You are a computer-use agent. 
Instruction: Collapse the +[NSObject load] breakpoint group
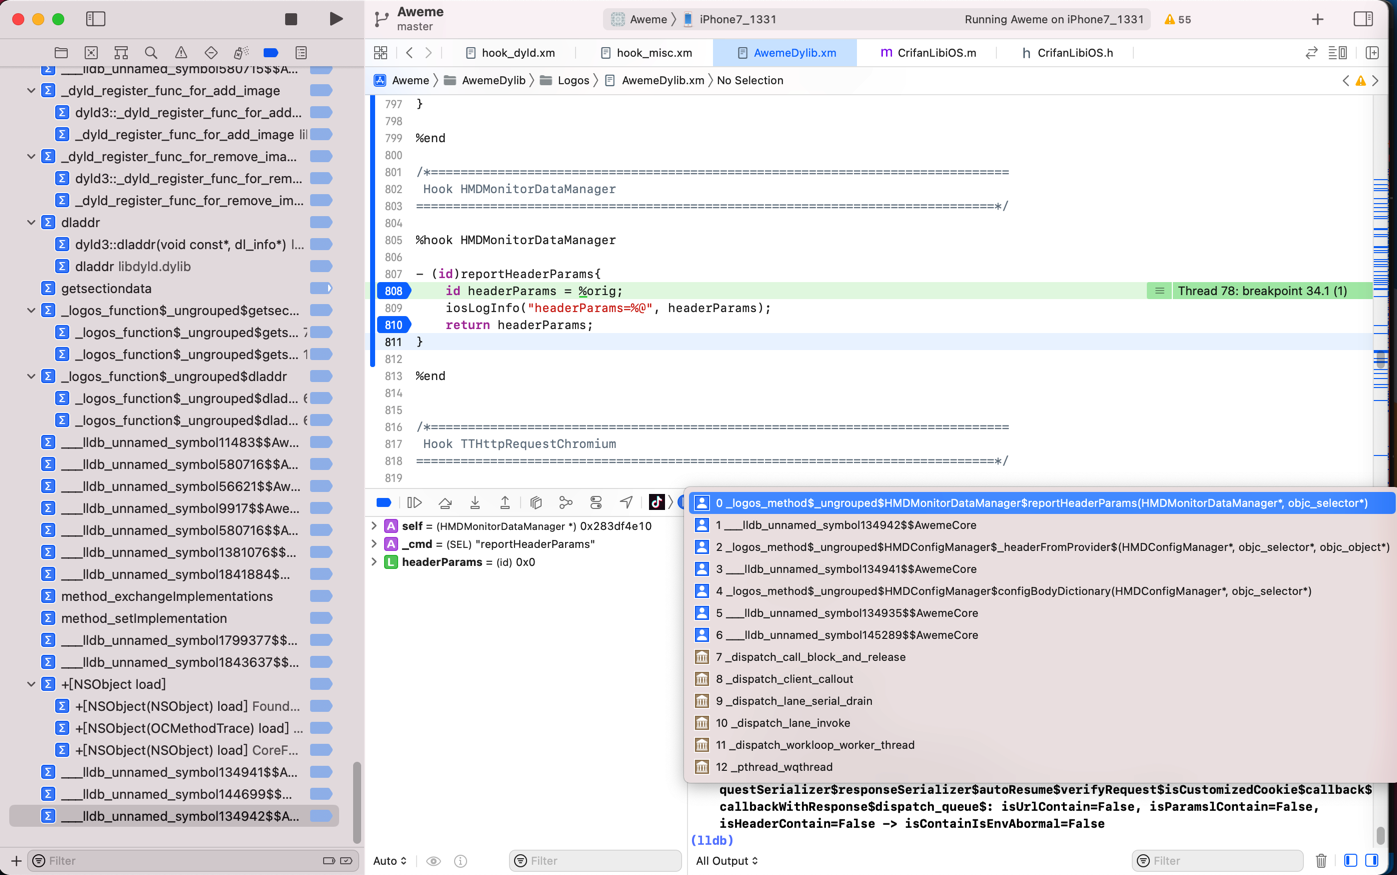pyautogui.click(x=31, y=685)
